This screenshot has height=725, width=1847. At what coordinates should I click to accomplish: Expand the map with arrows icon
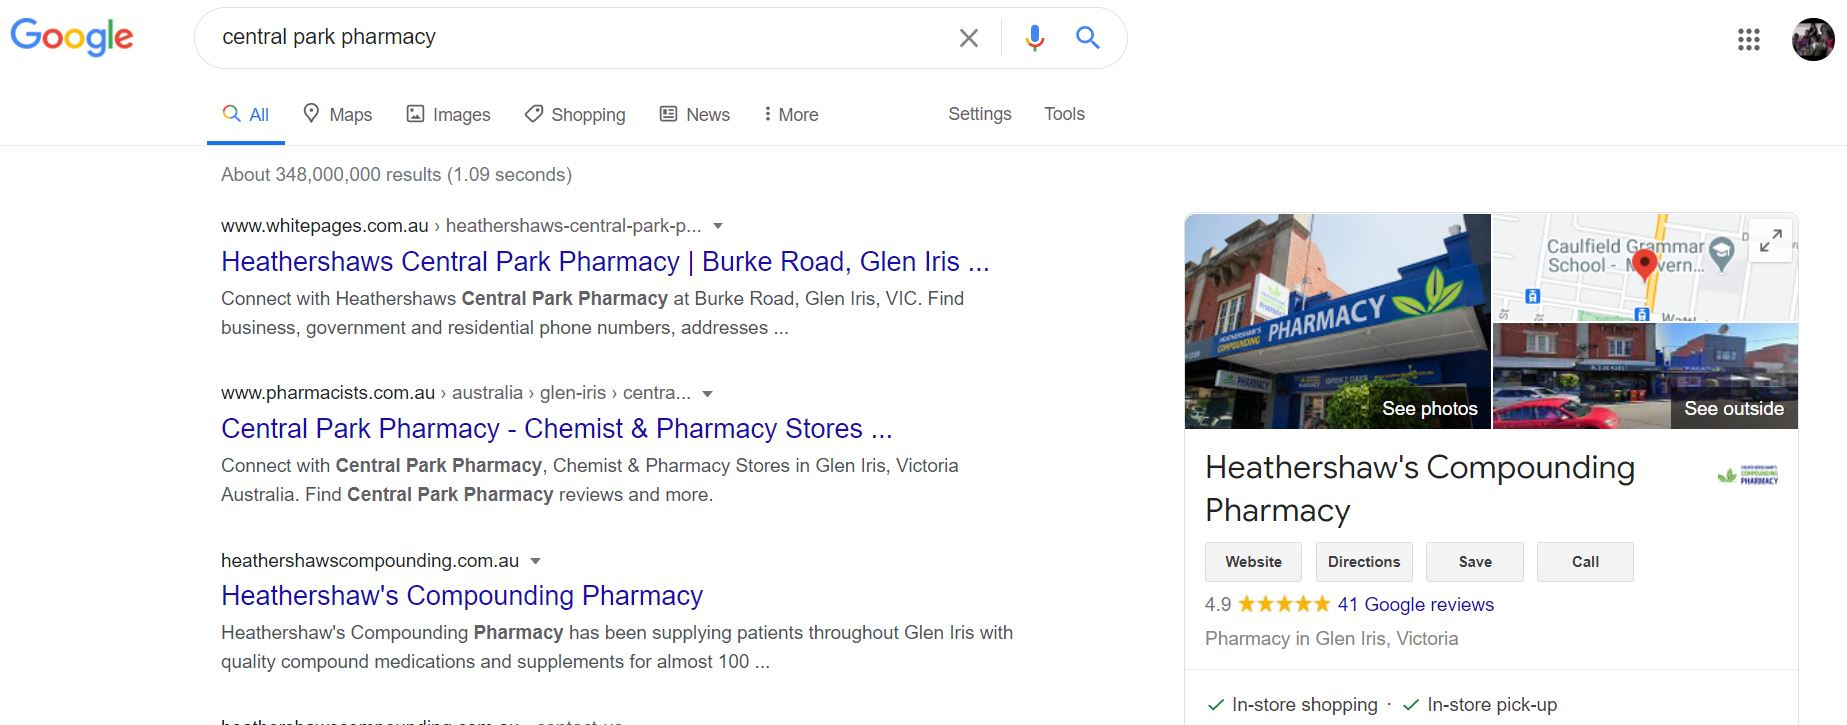point(1770,241)
